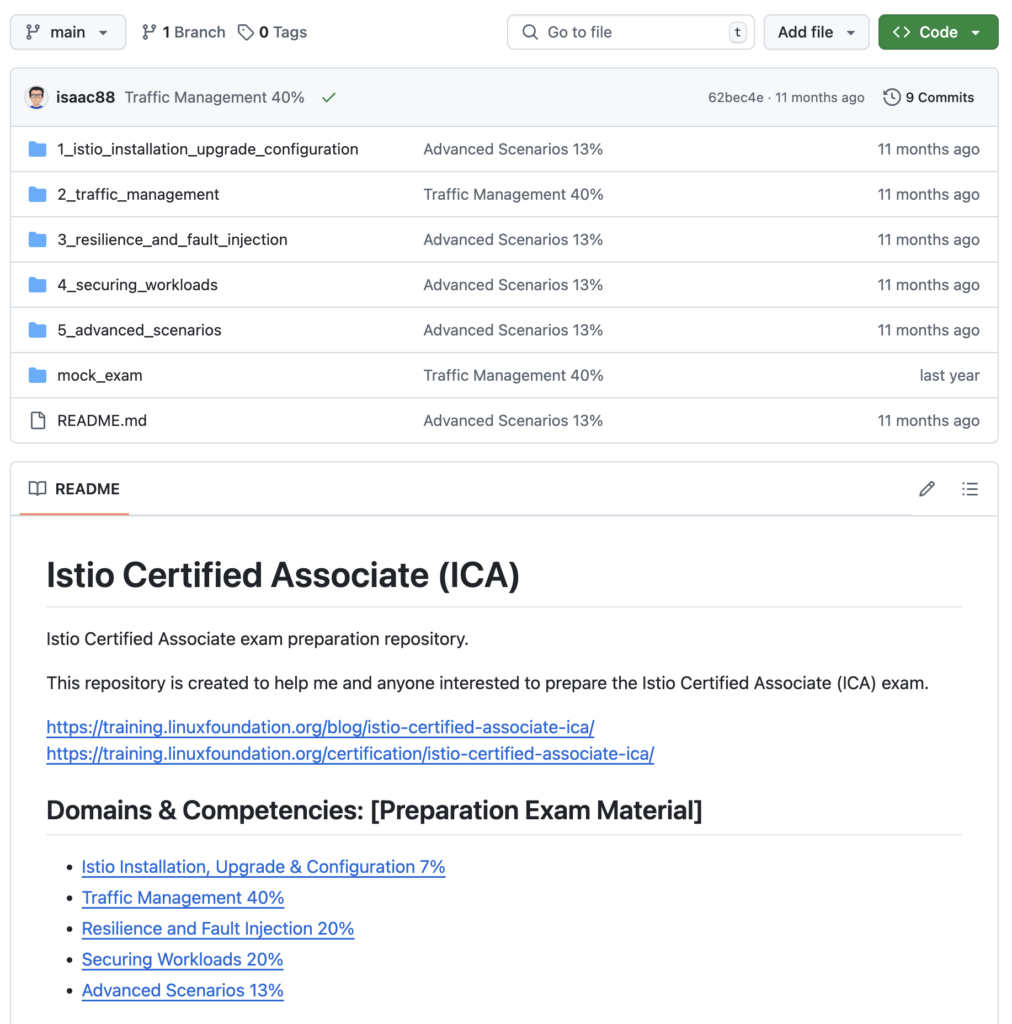Screen dimensions: 1012x1024
Task: View the 1 Branch link
Action: [x=183, y=32]
